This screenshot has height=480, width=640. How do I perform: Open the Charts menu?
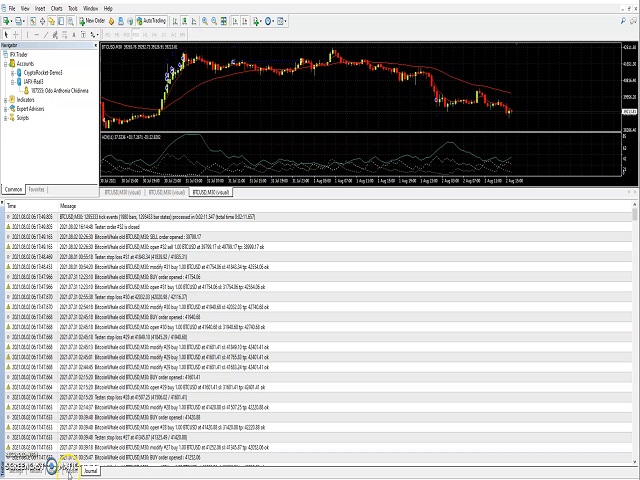[57, 8]
